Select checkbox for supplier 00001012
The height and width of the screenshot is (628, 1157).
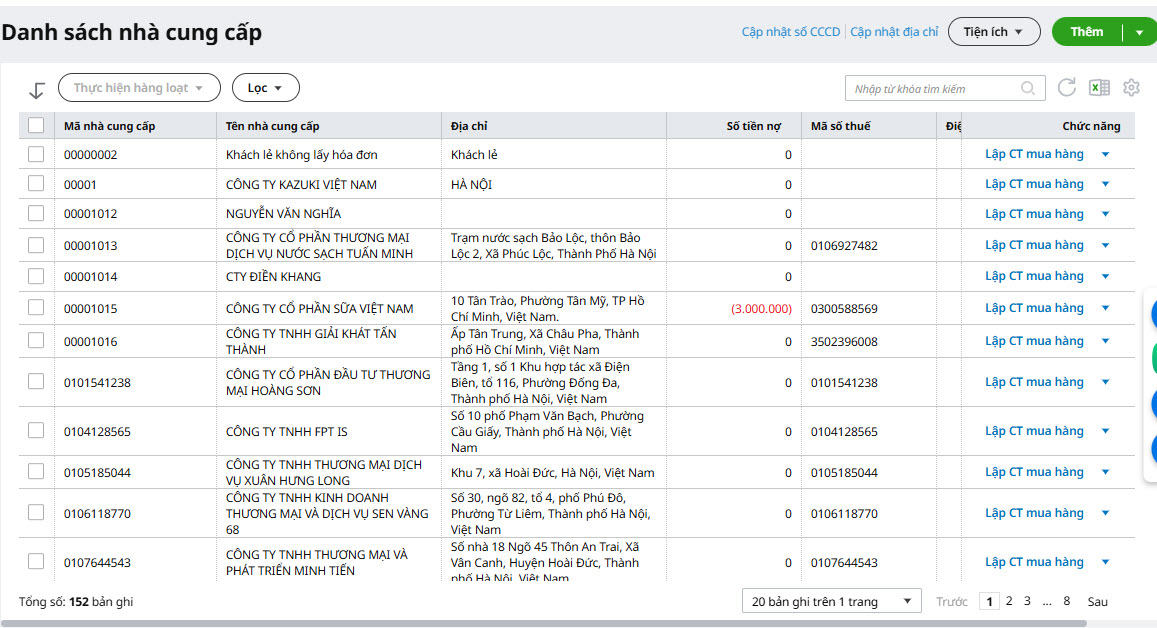(x=36, y=213)
